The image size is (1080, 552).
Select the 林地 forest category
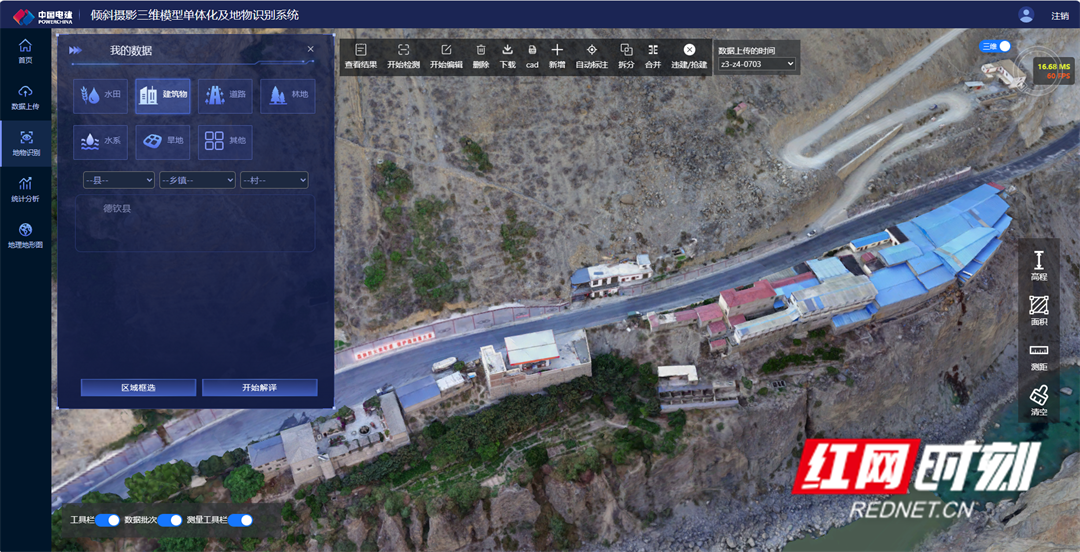coord(288,96)
